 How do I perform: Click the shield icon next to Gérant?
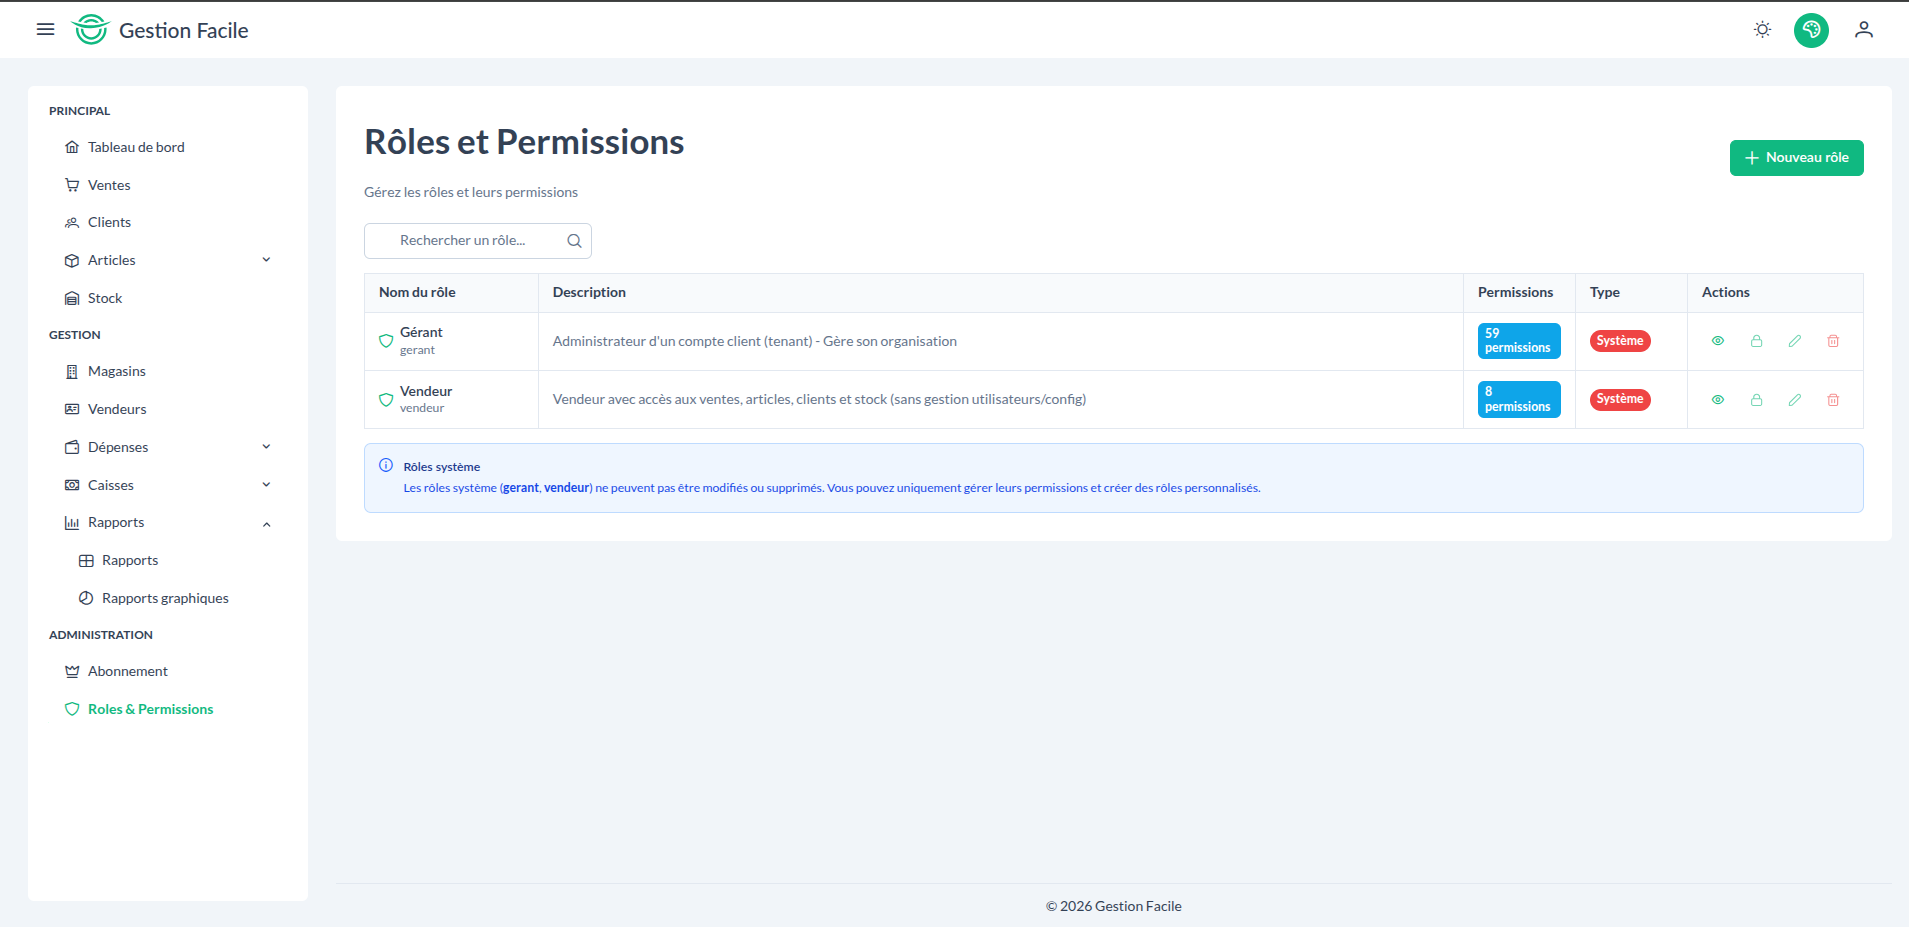386,341
